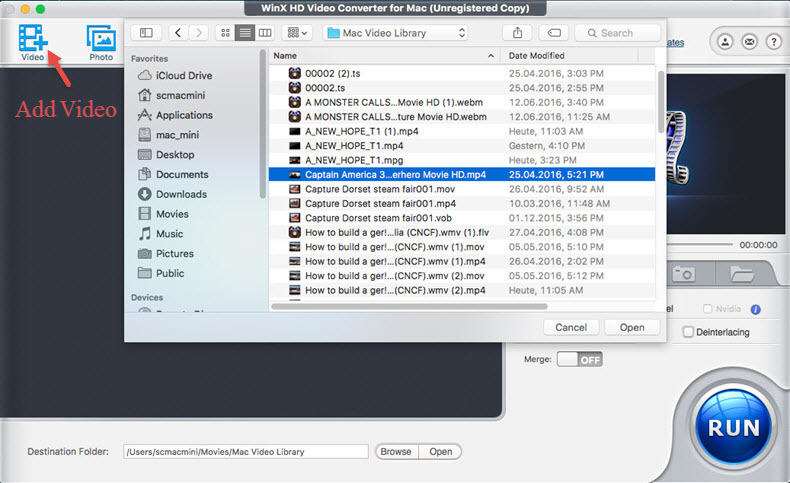The height and width of the screenshot is (483, 790).
Task: Click the blue hardware info icon
Action: pos(755,309)
